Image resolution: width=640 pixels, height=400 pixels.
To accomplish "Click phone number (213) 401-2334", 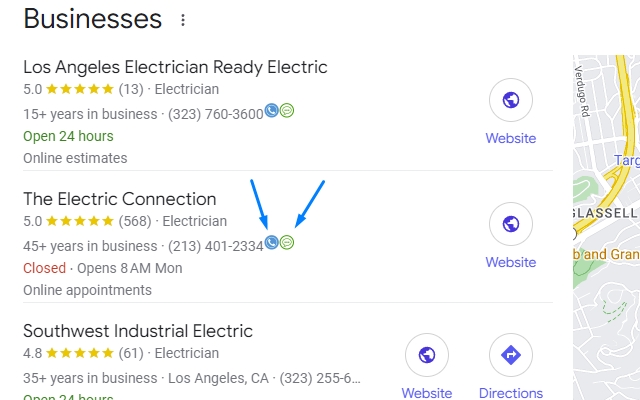I will (215, 245).
